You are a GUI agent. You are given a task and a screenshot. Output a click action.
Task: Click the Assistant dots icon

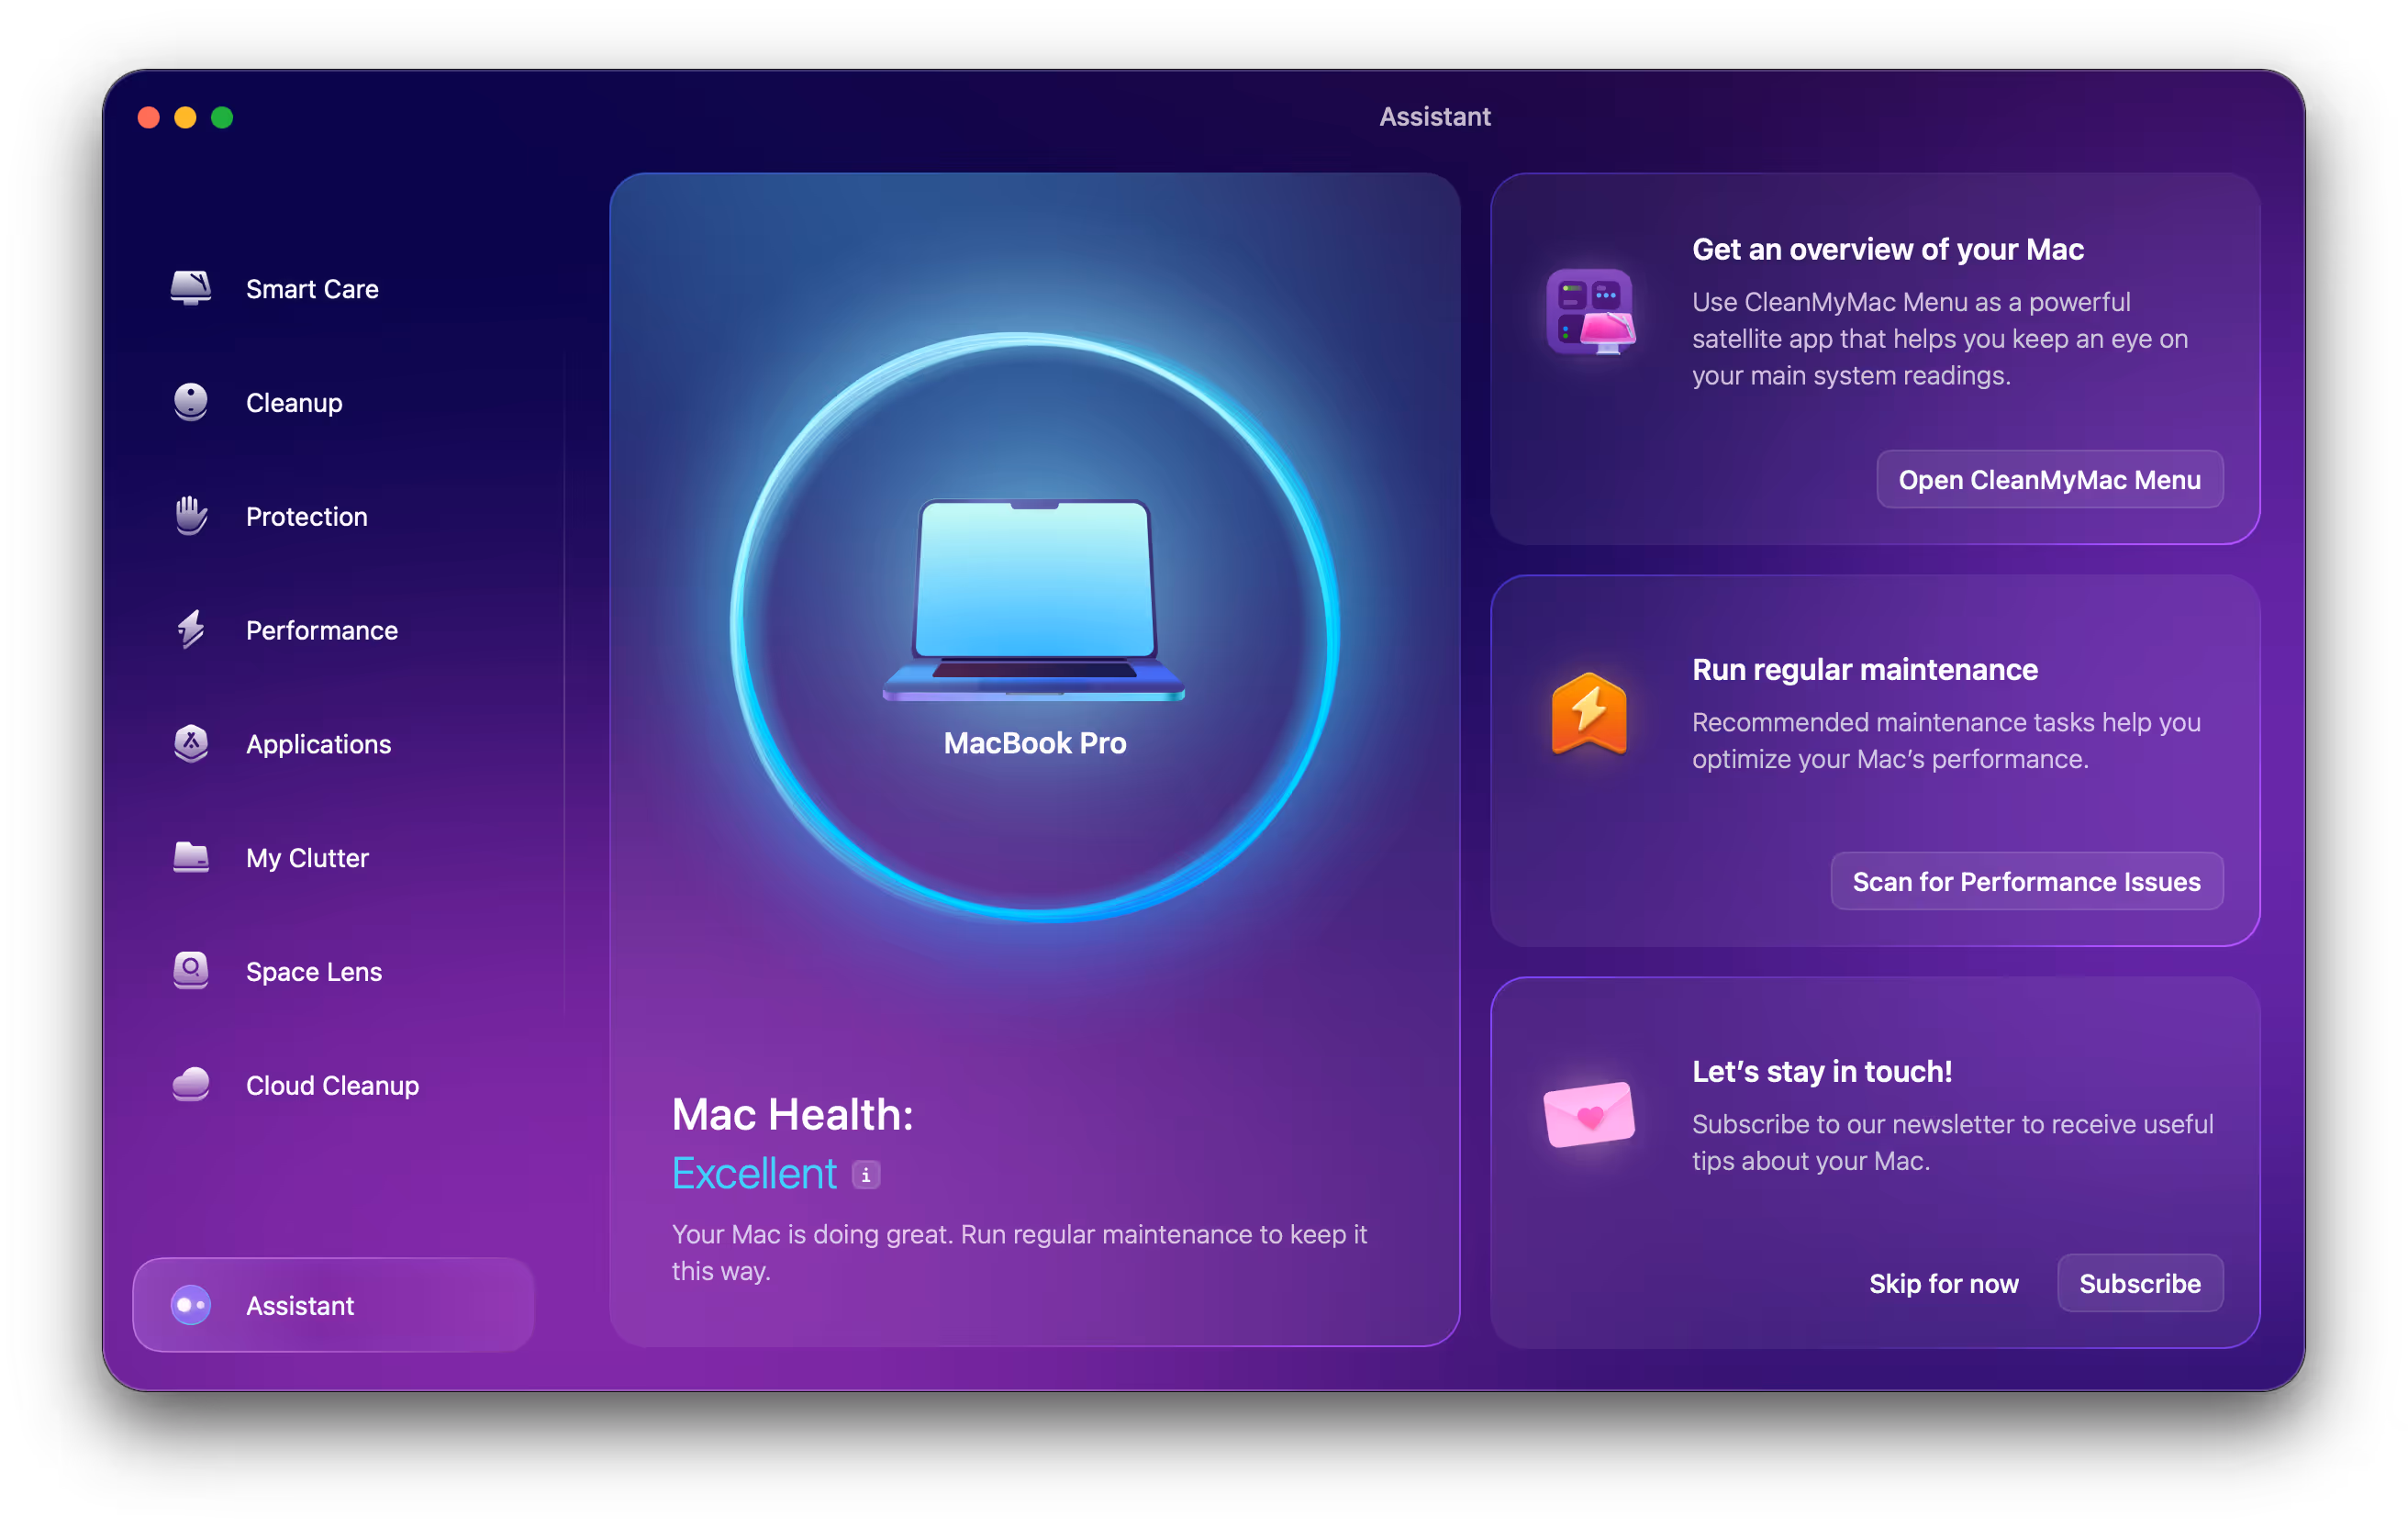(x=190, y=1305)
